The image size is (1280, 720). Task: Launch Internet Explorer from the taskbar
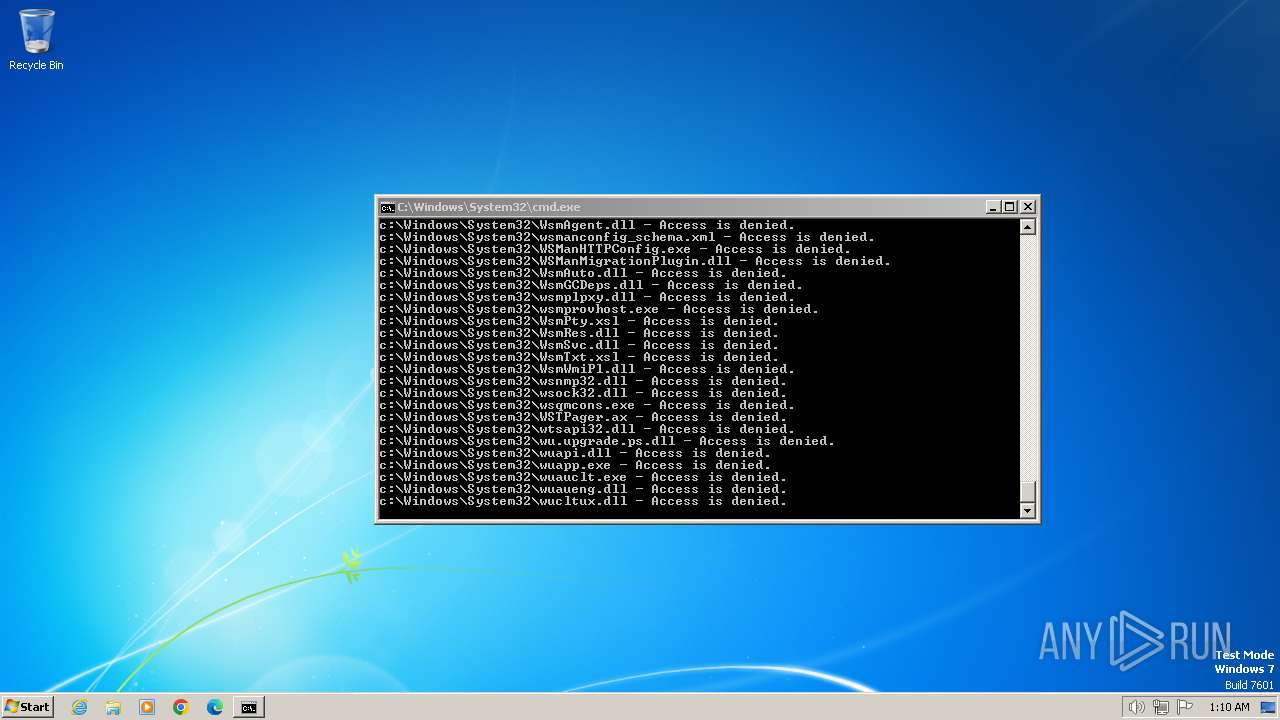79,707
